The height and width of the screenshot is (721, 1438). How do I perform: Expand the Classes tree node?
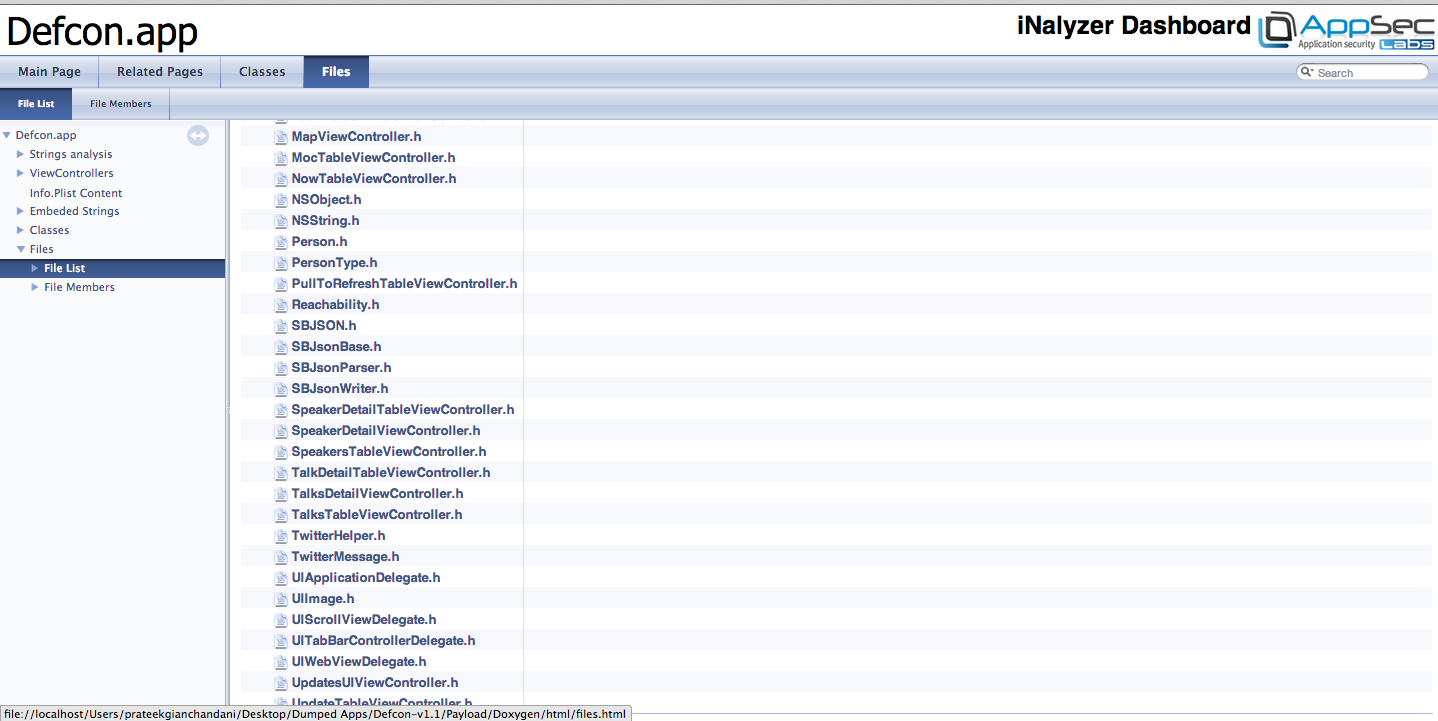click(20, 230)
